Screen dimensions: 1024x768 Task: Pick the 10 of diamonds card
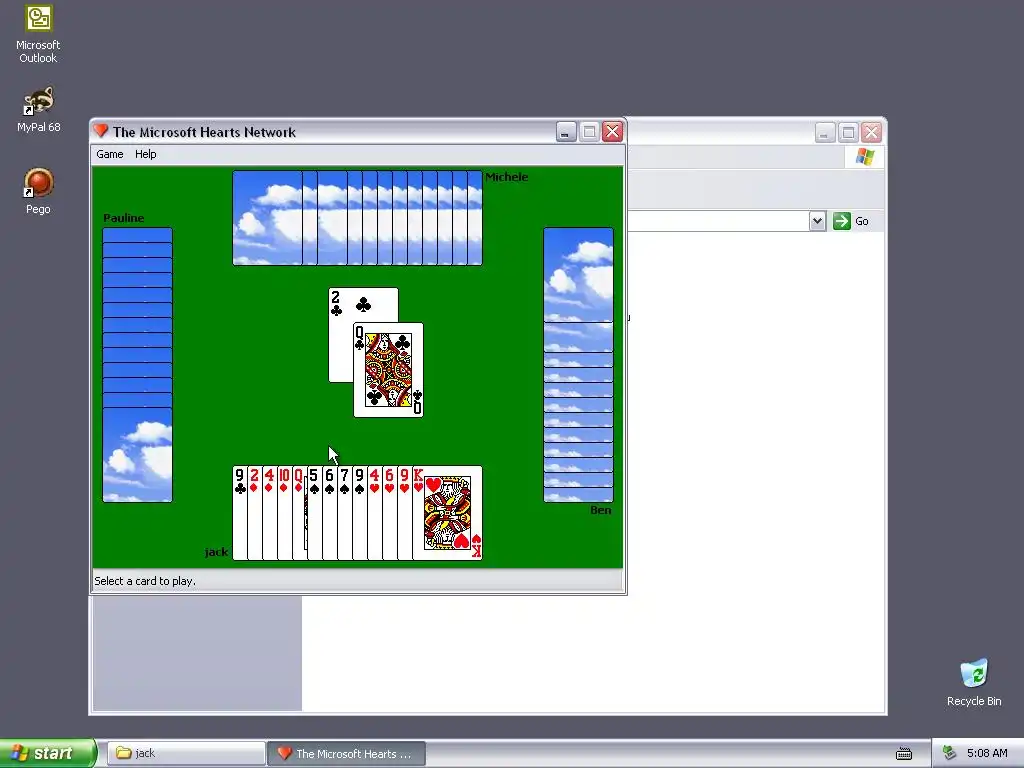click(x=285, y=513)
